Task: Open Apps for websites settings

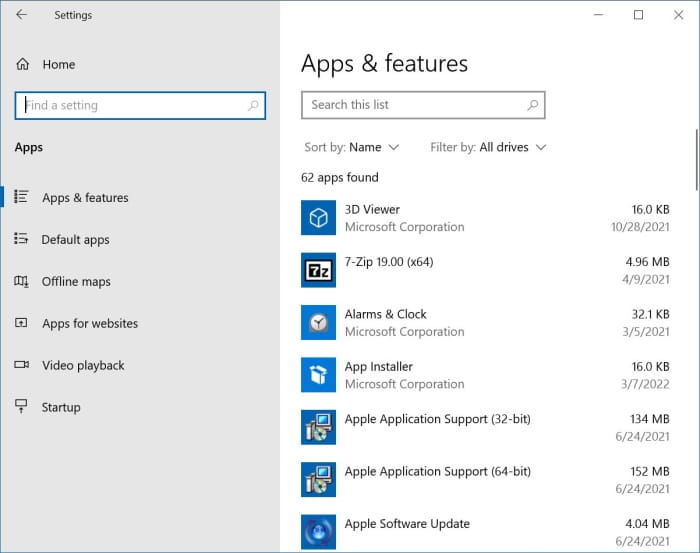Action: tap(90, 324)
